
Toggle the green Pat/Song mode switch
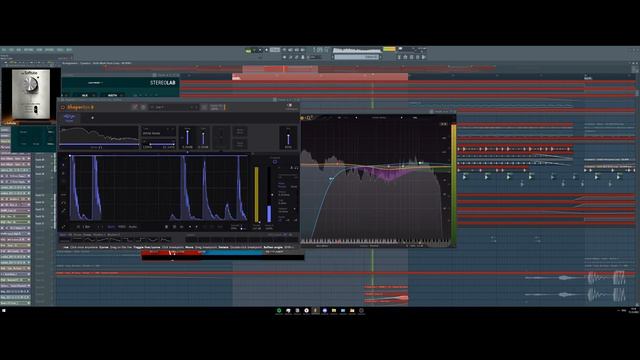248,51
